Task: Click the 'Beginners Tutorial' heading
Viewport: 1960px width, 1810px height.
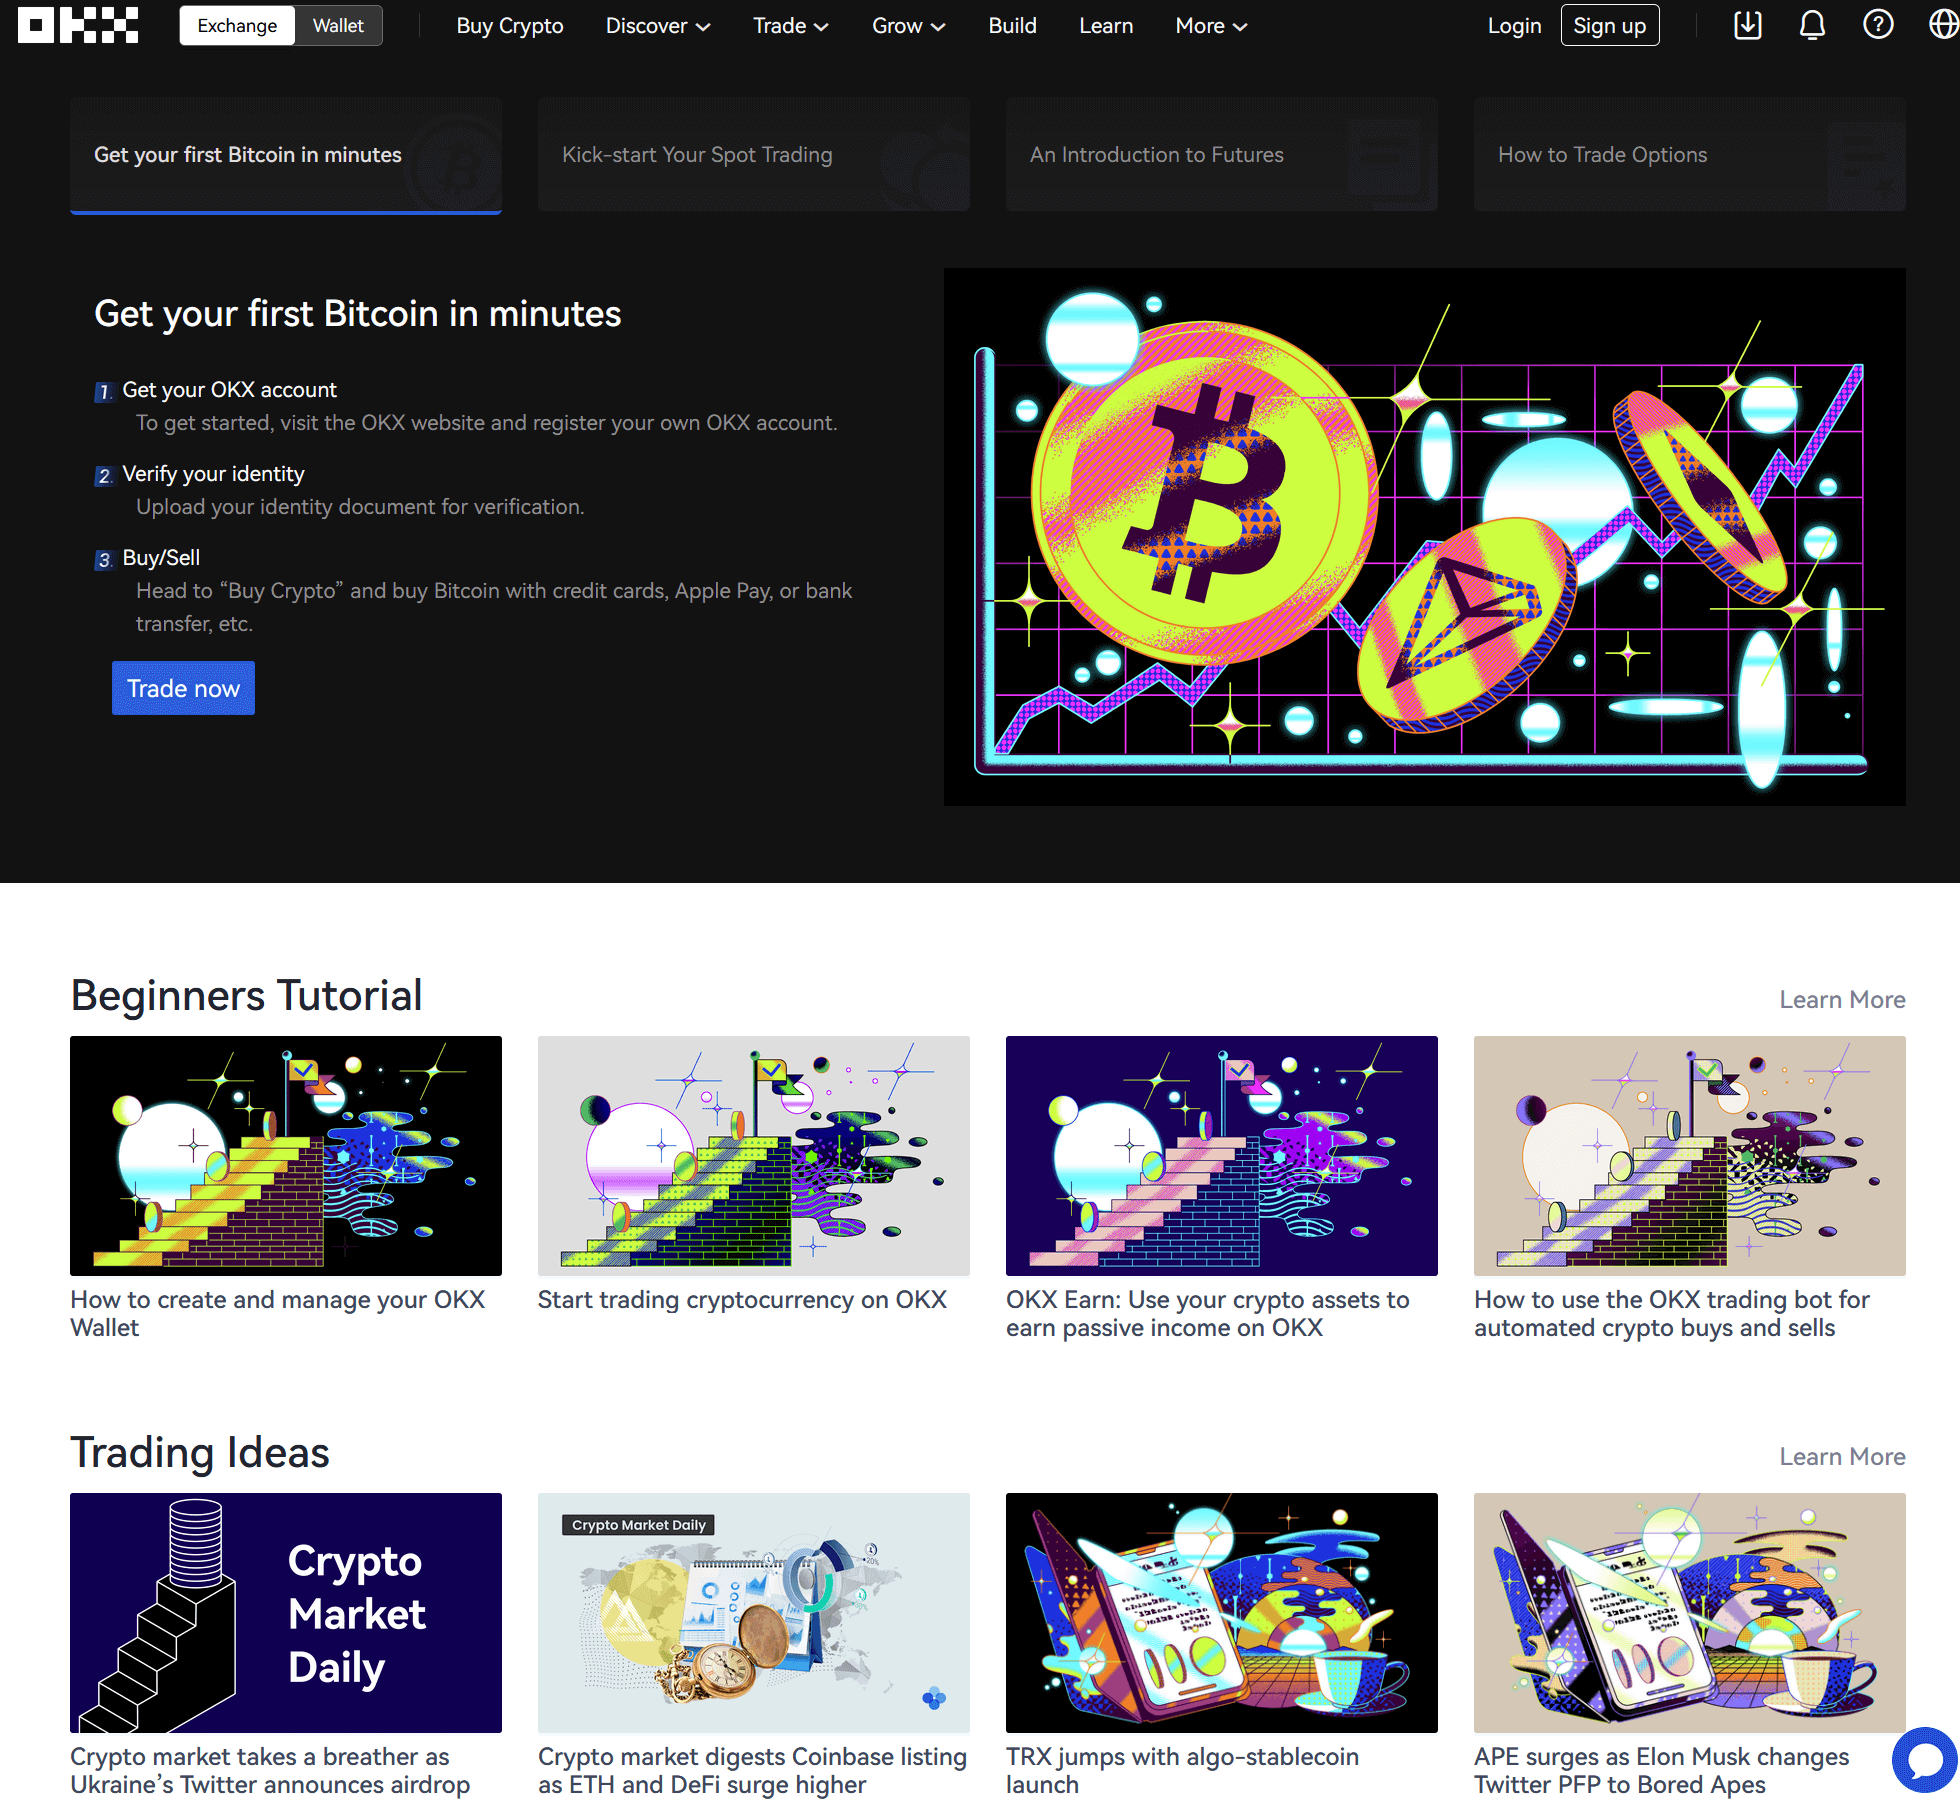Action: (246, 995)
